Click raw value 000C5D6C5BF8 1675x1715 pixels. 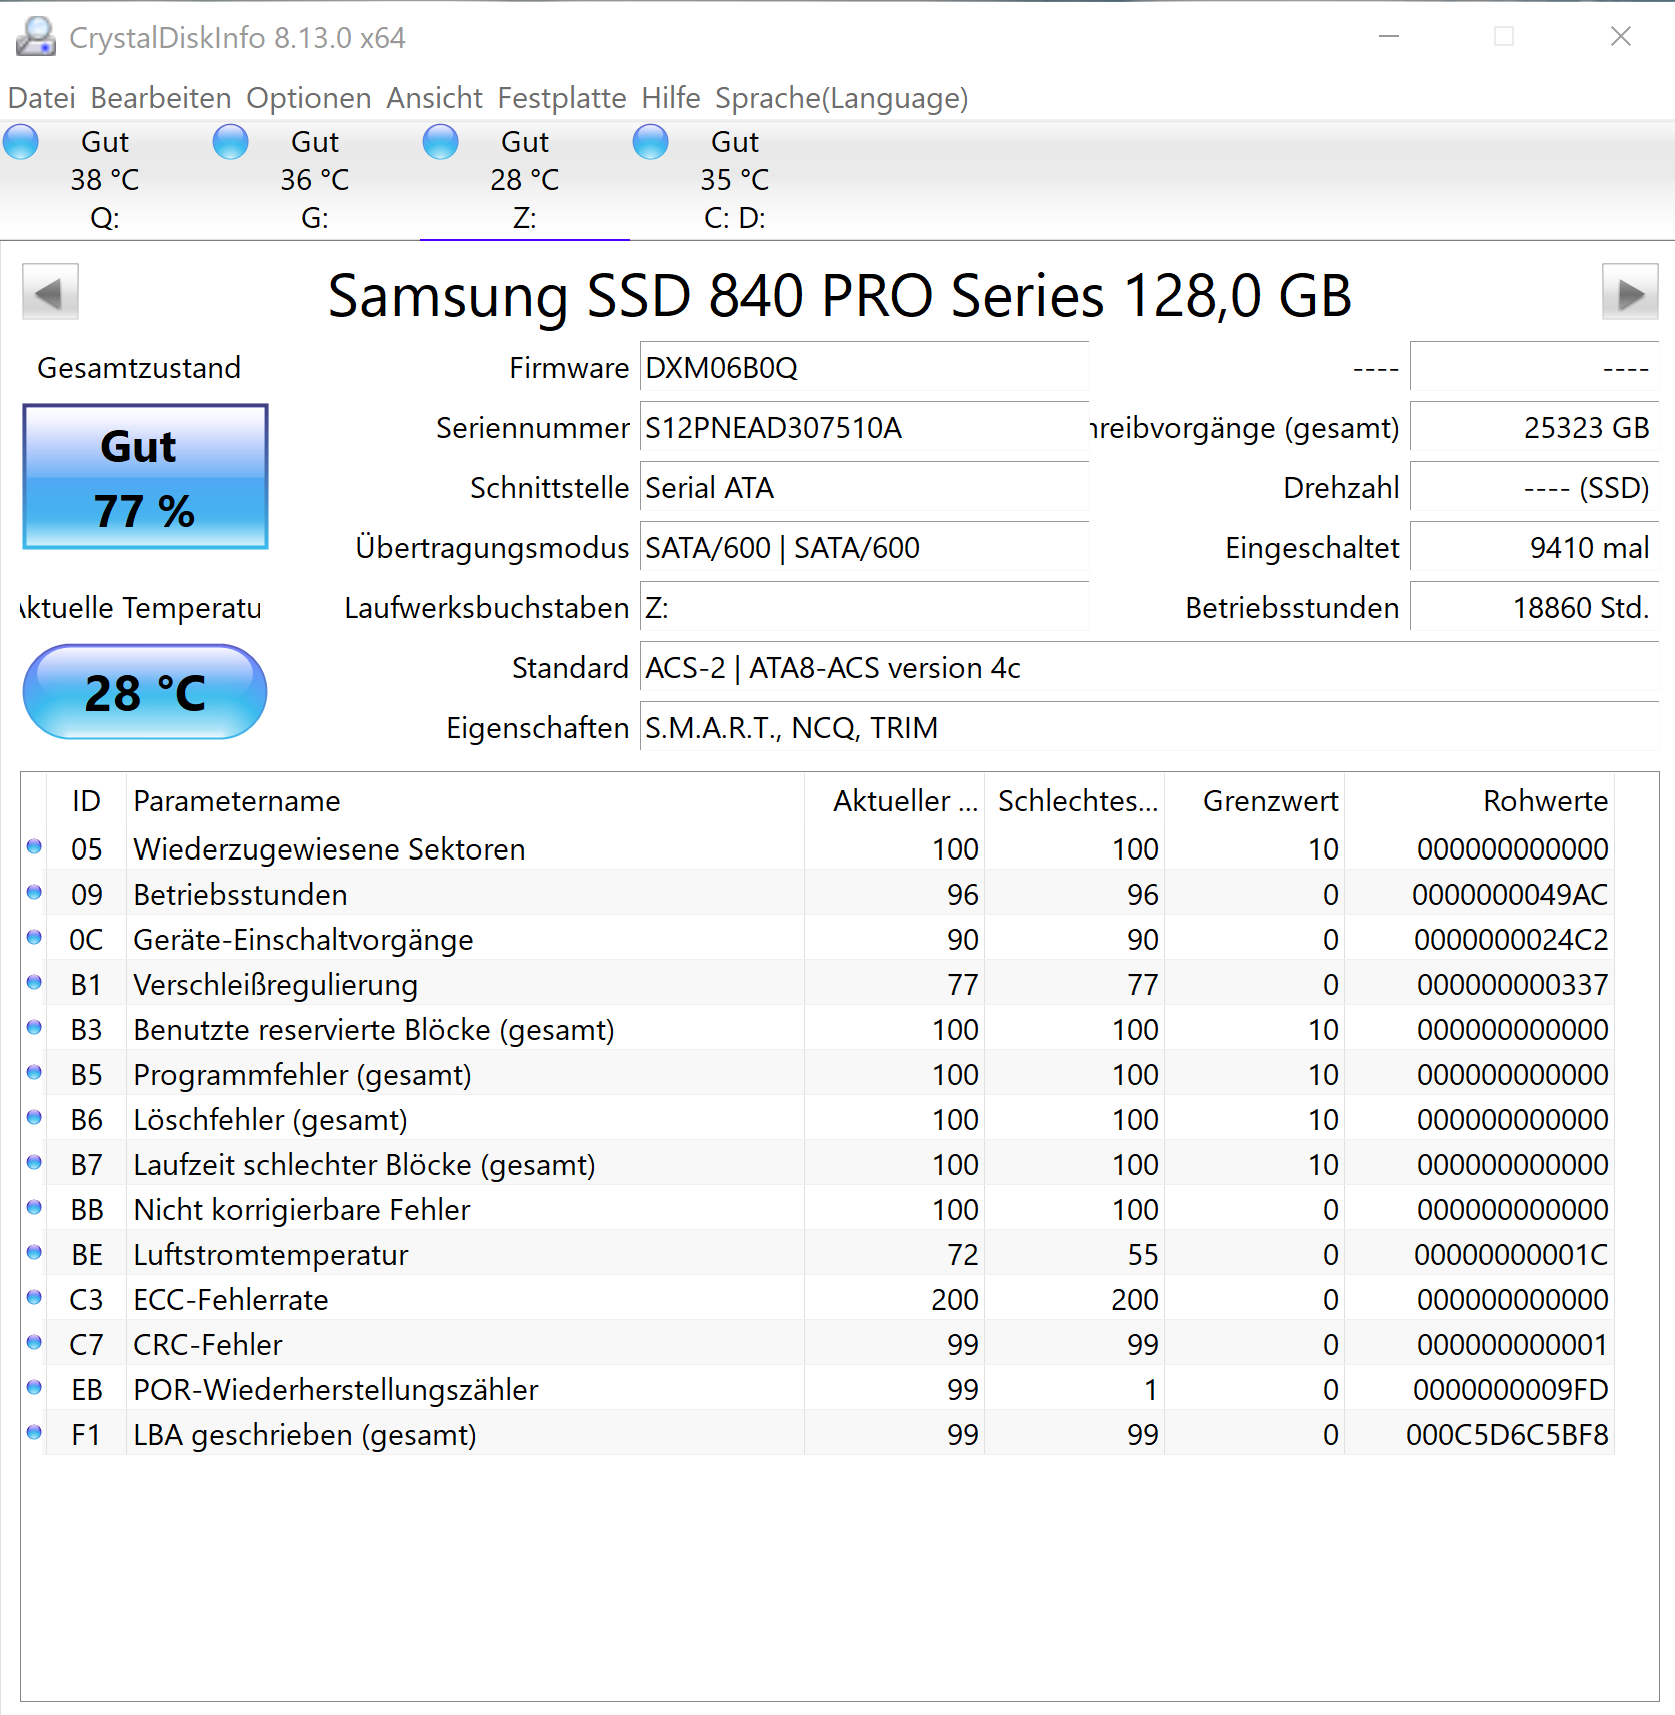(x=1507, y=1434)
